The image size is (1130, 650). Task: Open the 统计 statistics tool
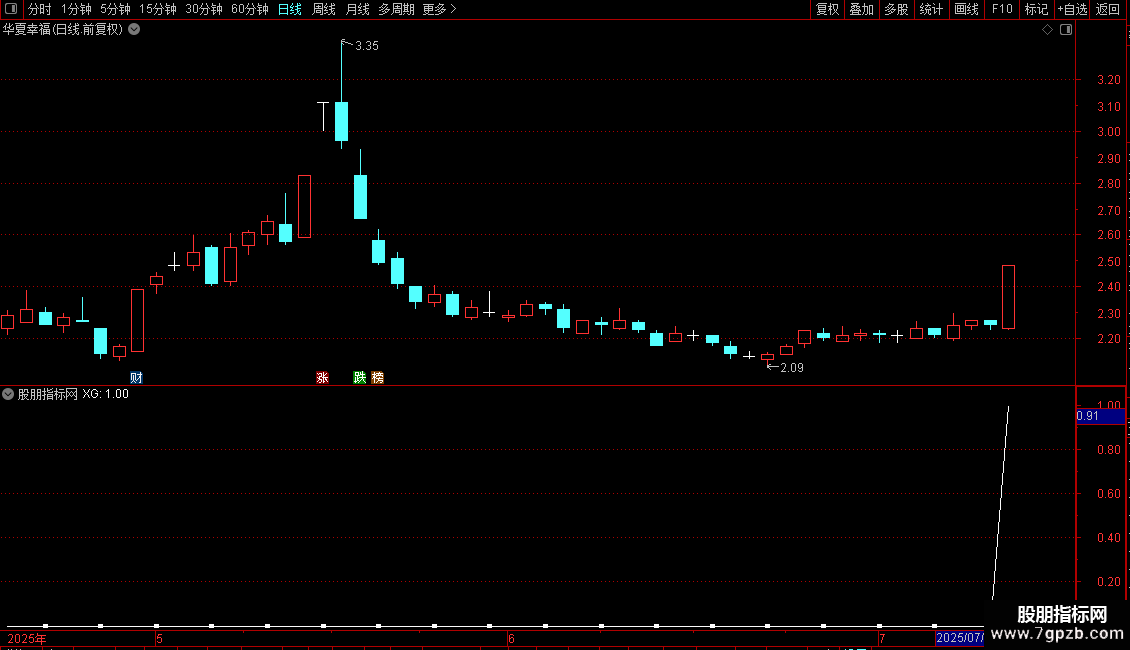(x=930, y=9)
